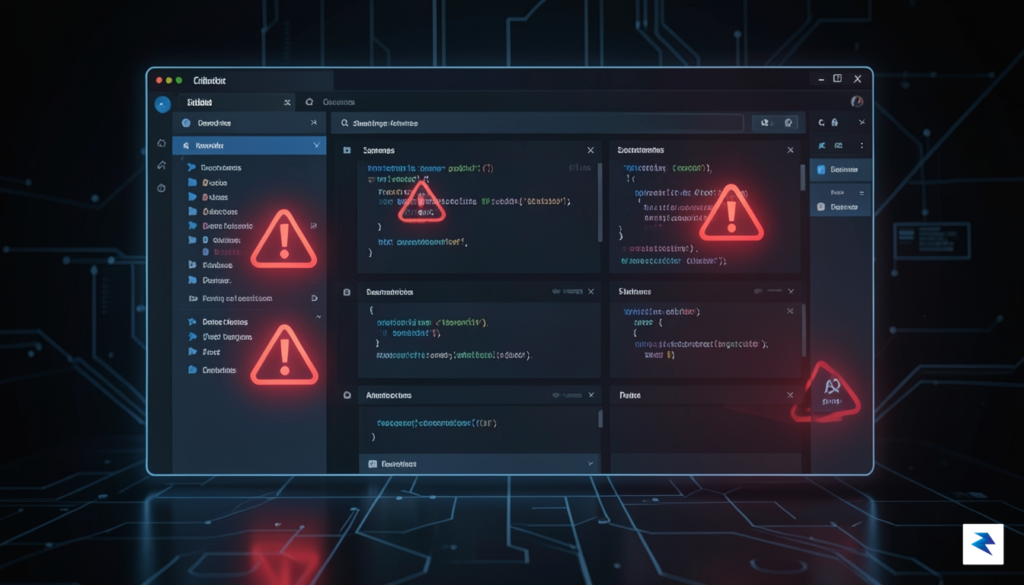Viewport: 1024px width, 585px height.
Task: Click the icon at the start of the bottom-left panel's footer bar
Action: point(372,464)
